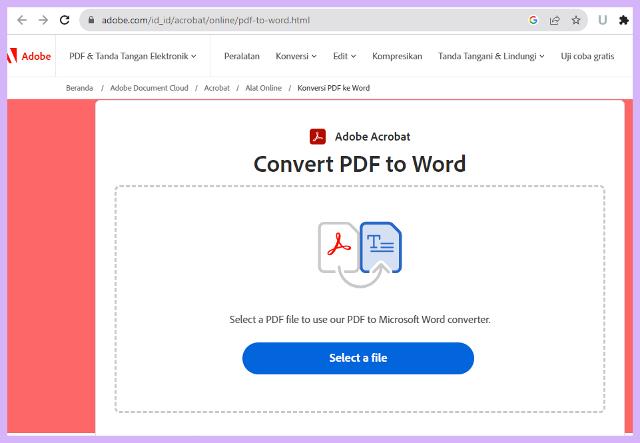Screen dimensions: 640x443
Task: Click the Adobe Acrobat label text
Action: pyautogui.click(x=372, y=137)
